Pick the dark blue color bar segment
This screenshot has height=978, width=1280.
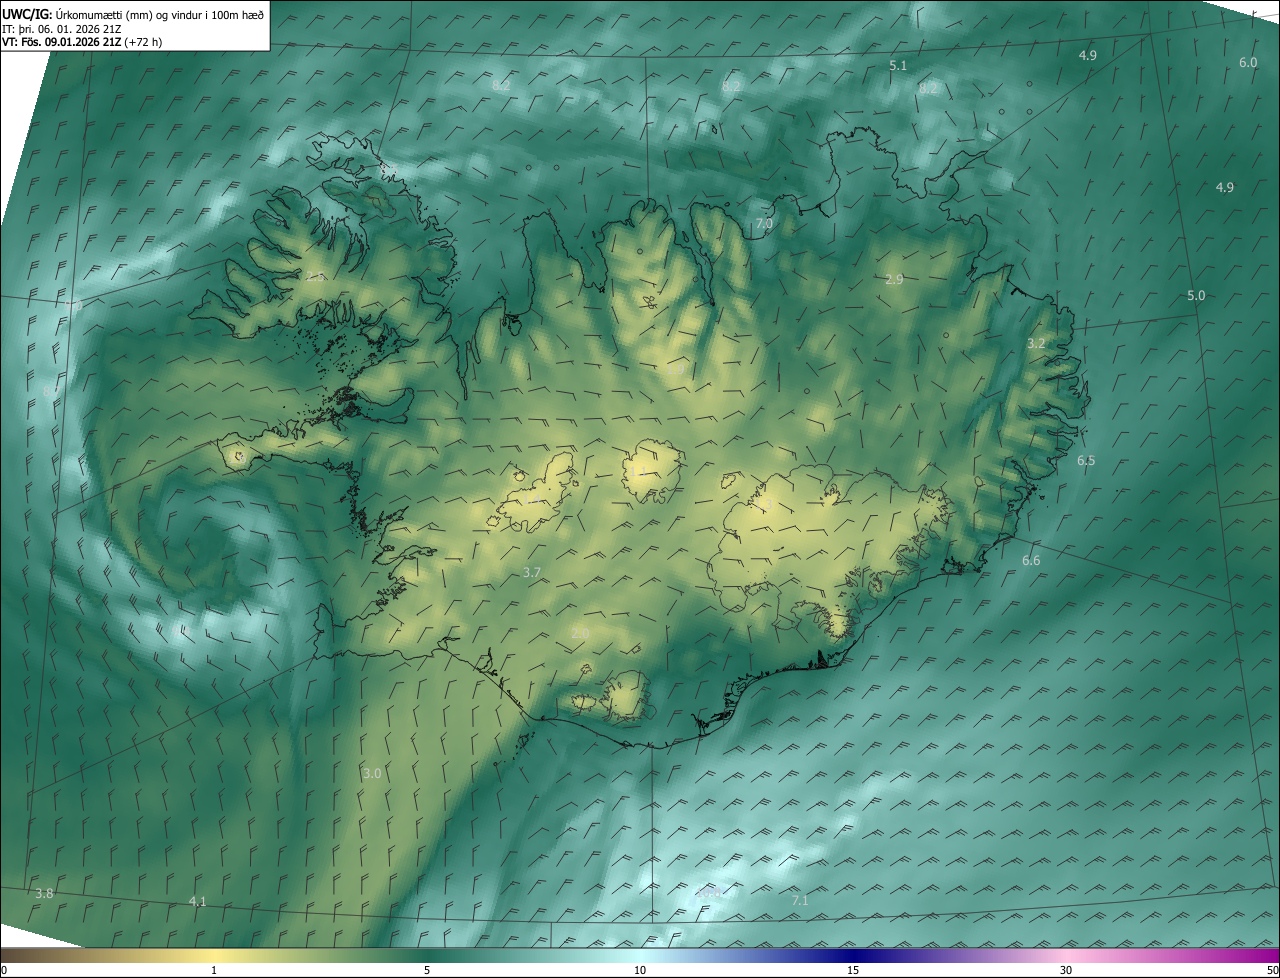(853, 956)
